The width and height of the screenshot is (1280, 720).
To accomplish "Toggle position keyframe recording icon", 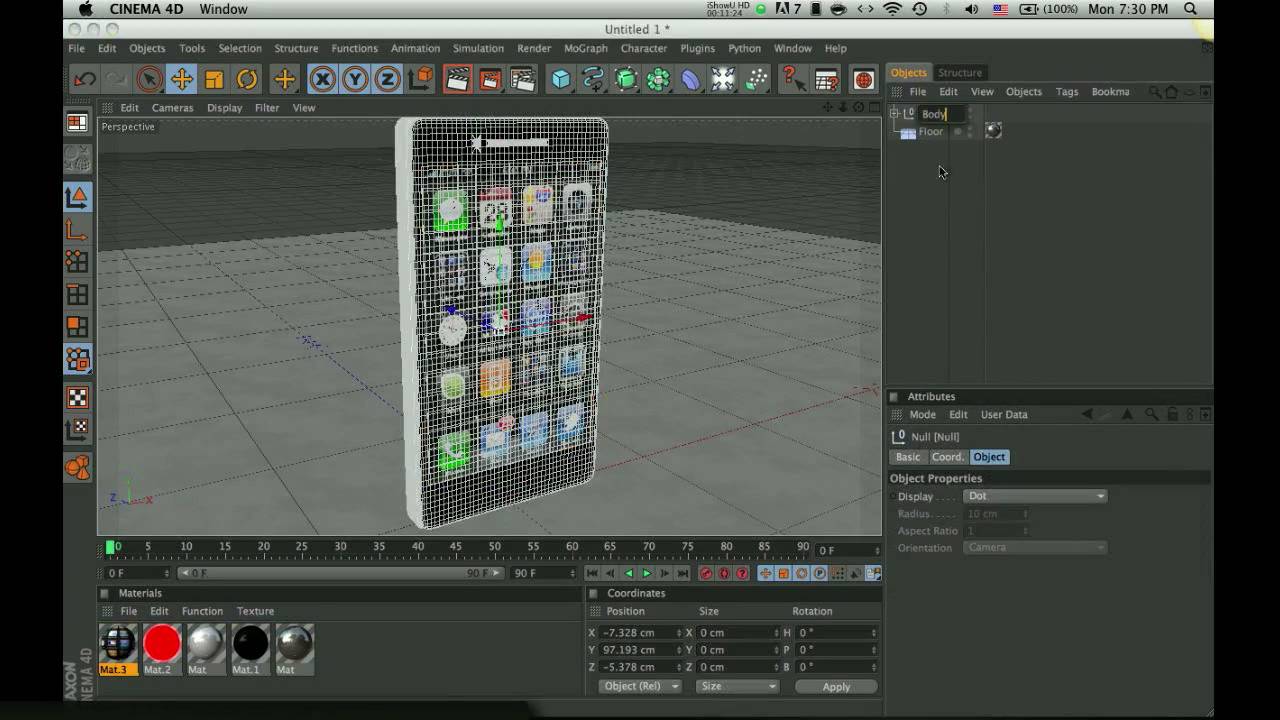I will 765,574.
